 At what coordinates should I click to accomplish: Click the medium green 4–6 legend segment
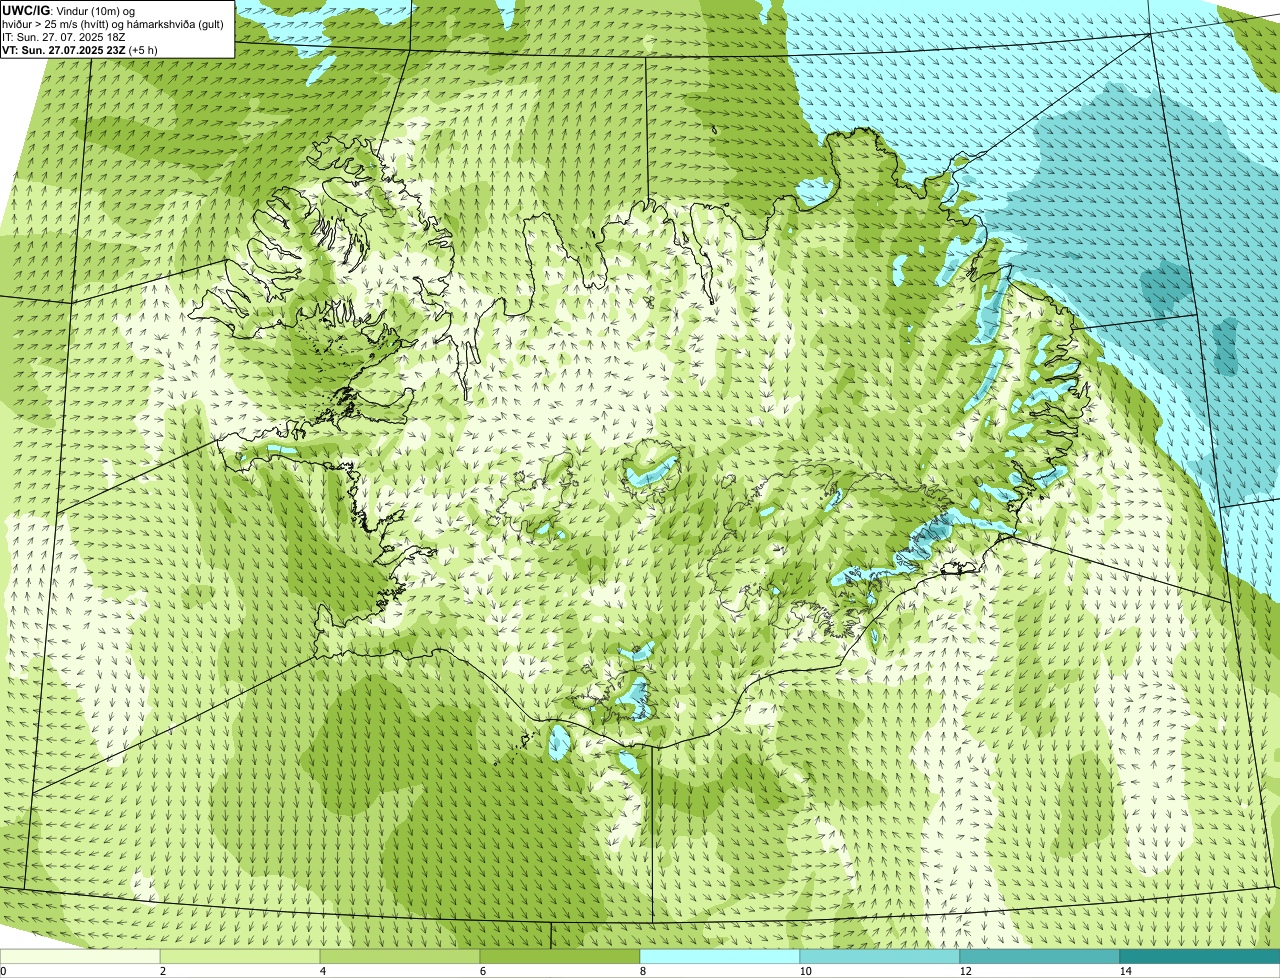coord(400,957)
